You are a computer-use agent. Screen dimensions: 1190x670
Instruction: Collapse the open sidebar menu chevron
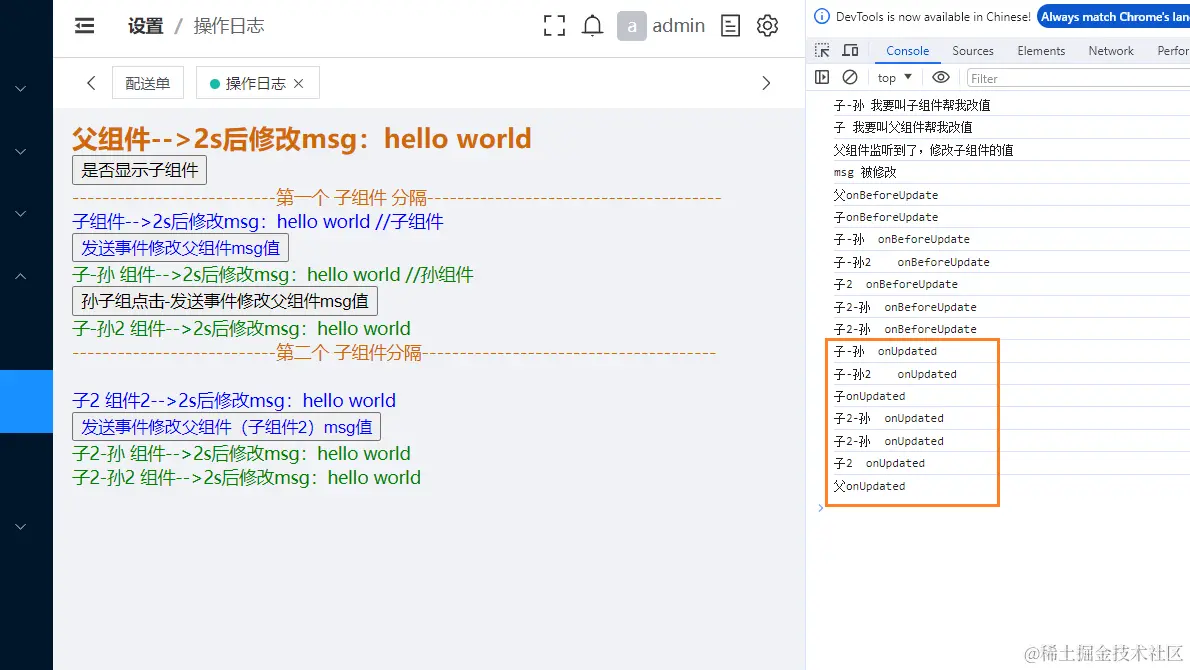[x=20, y=276]
